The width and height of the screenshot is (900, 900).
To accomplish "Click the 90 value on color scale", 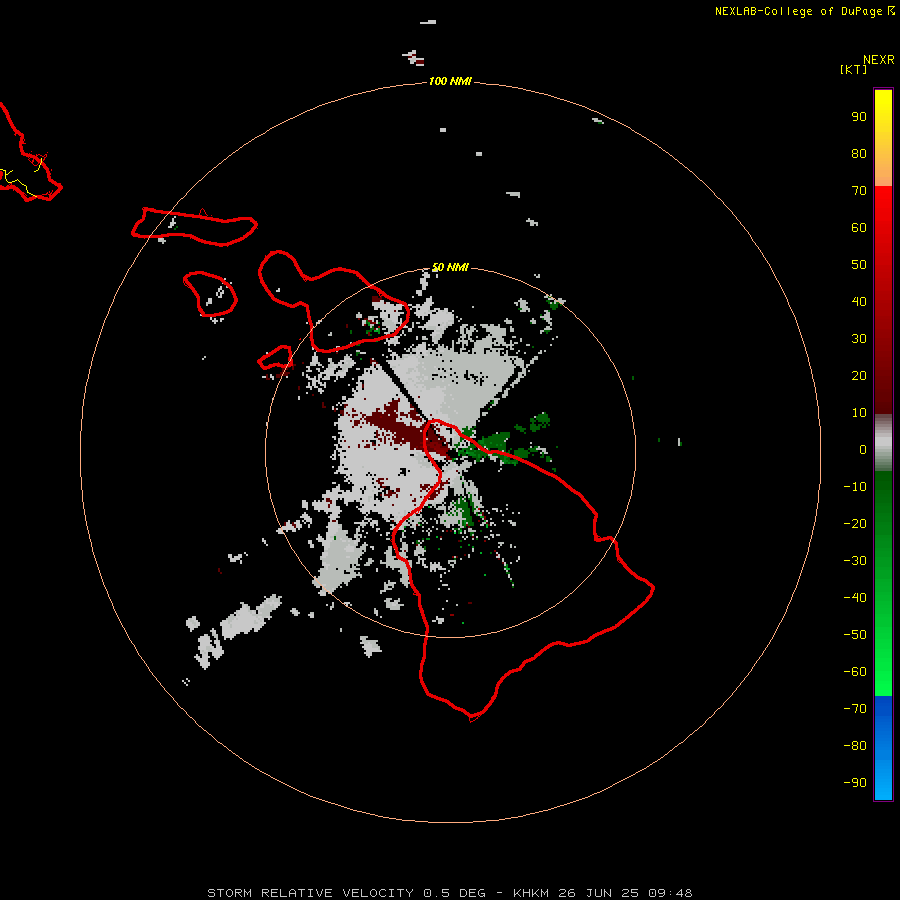I will tap(859, 117).
